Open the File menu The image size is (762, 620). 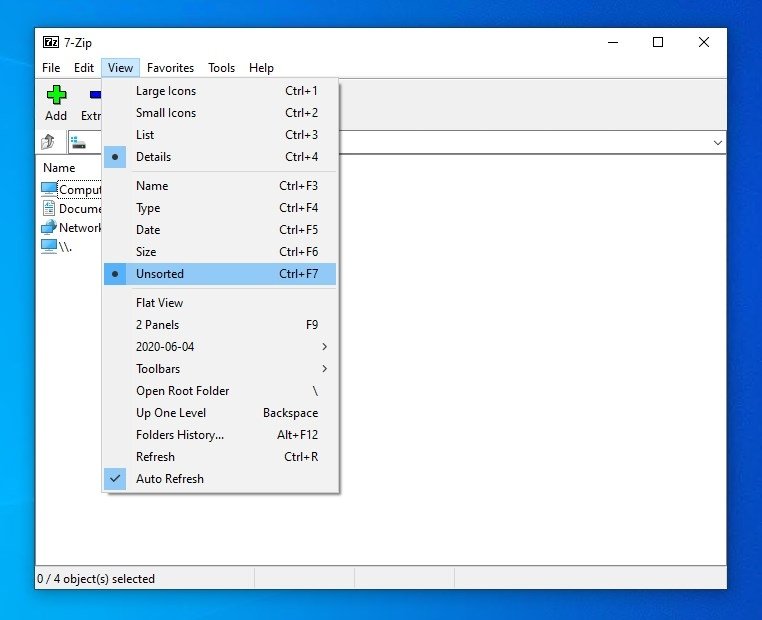51,68
